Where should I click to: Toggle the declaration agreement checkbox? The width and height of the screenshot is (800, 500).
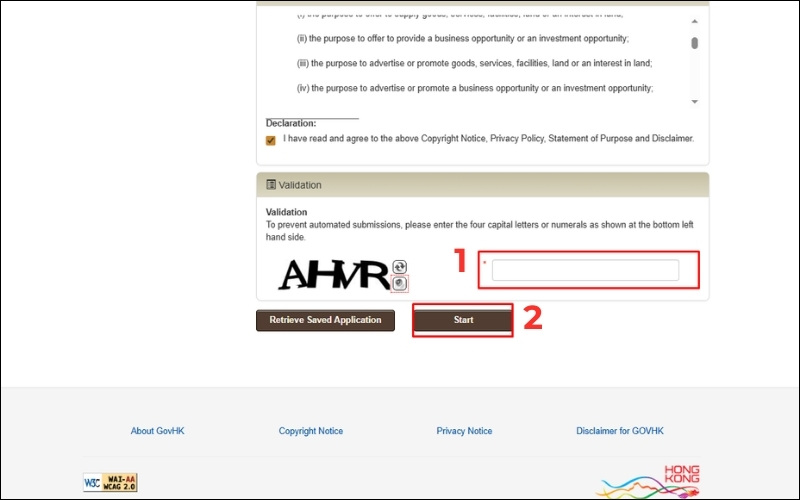(x=271, y=140)
